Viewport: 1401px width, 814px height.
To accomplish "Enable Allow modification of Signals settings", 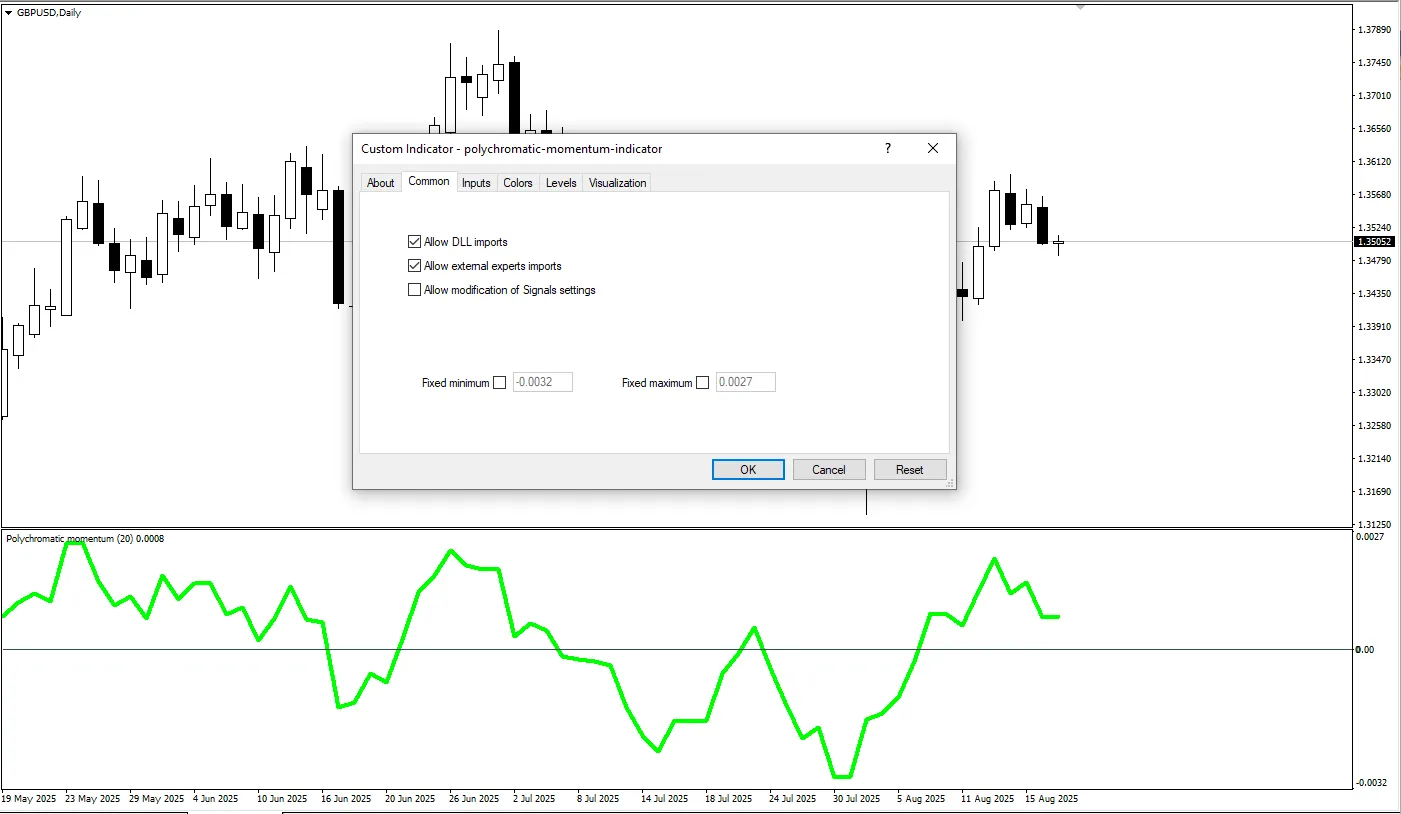I will coord(414,289).
